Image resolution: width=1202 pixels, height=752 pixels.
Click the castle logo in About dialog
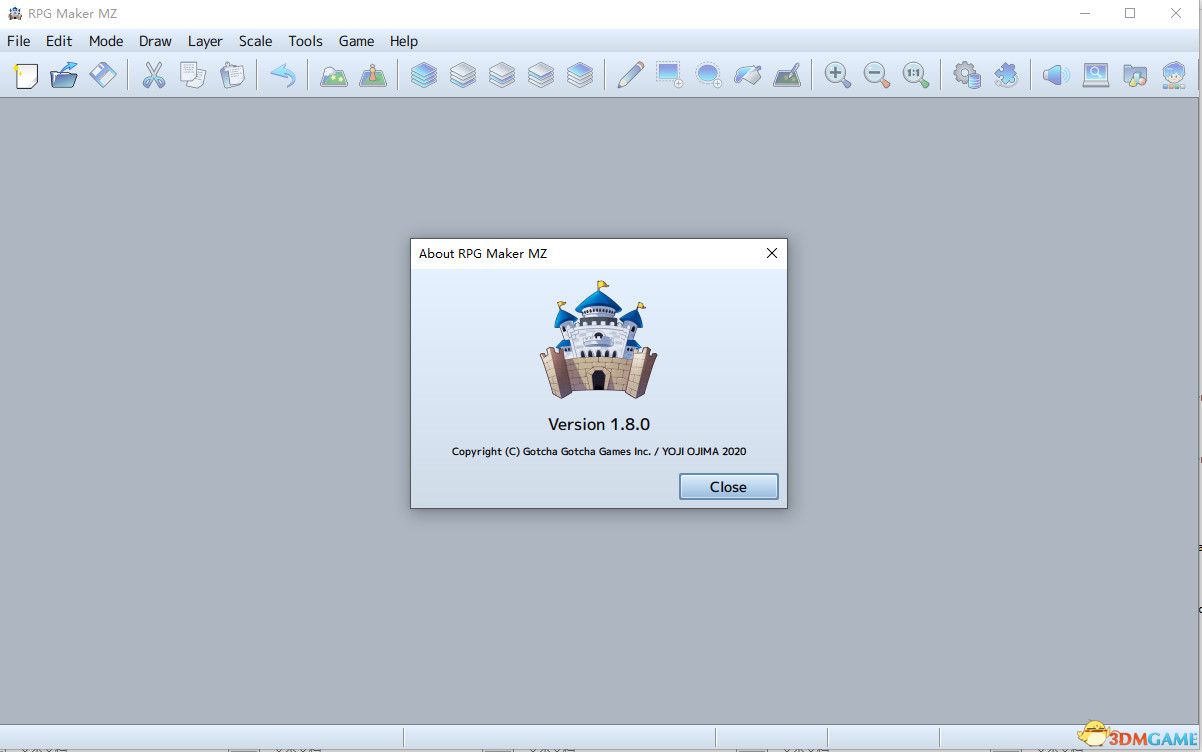click(599, 340)
